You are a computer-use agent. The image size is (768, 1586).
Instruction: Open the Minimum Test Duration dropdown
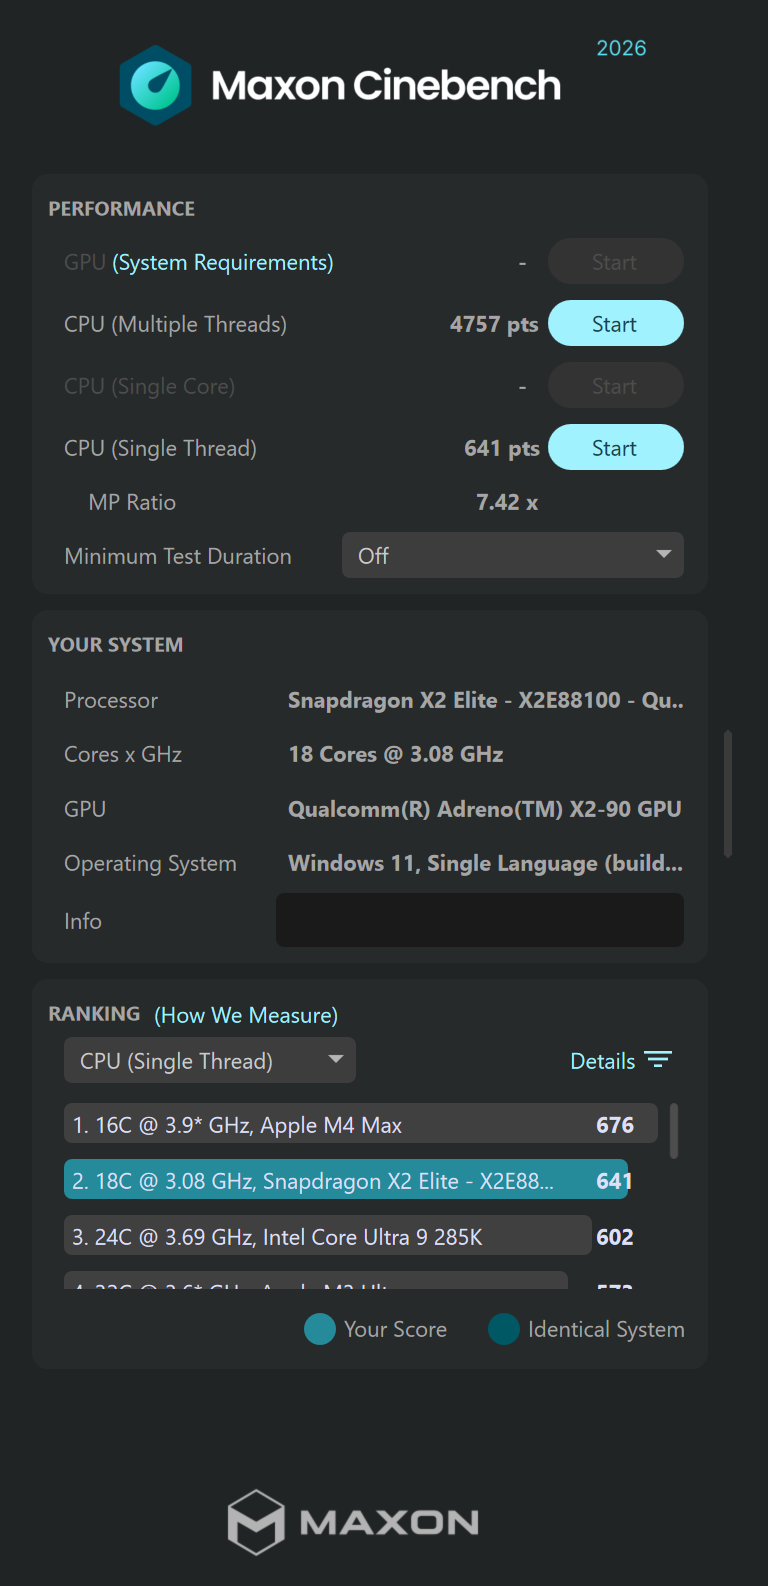pos(513,555)
